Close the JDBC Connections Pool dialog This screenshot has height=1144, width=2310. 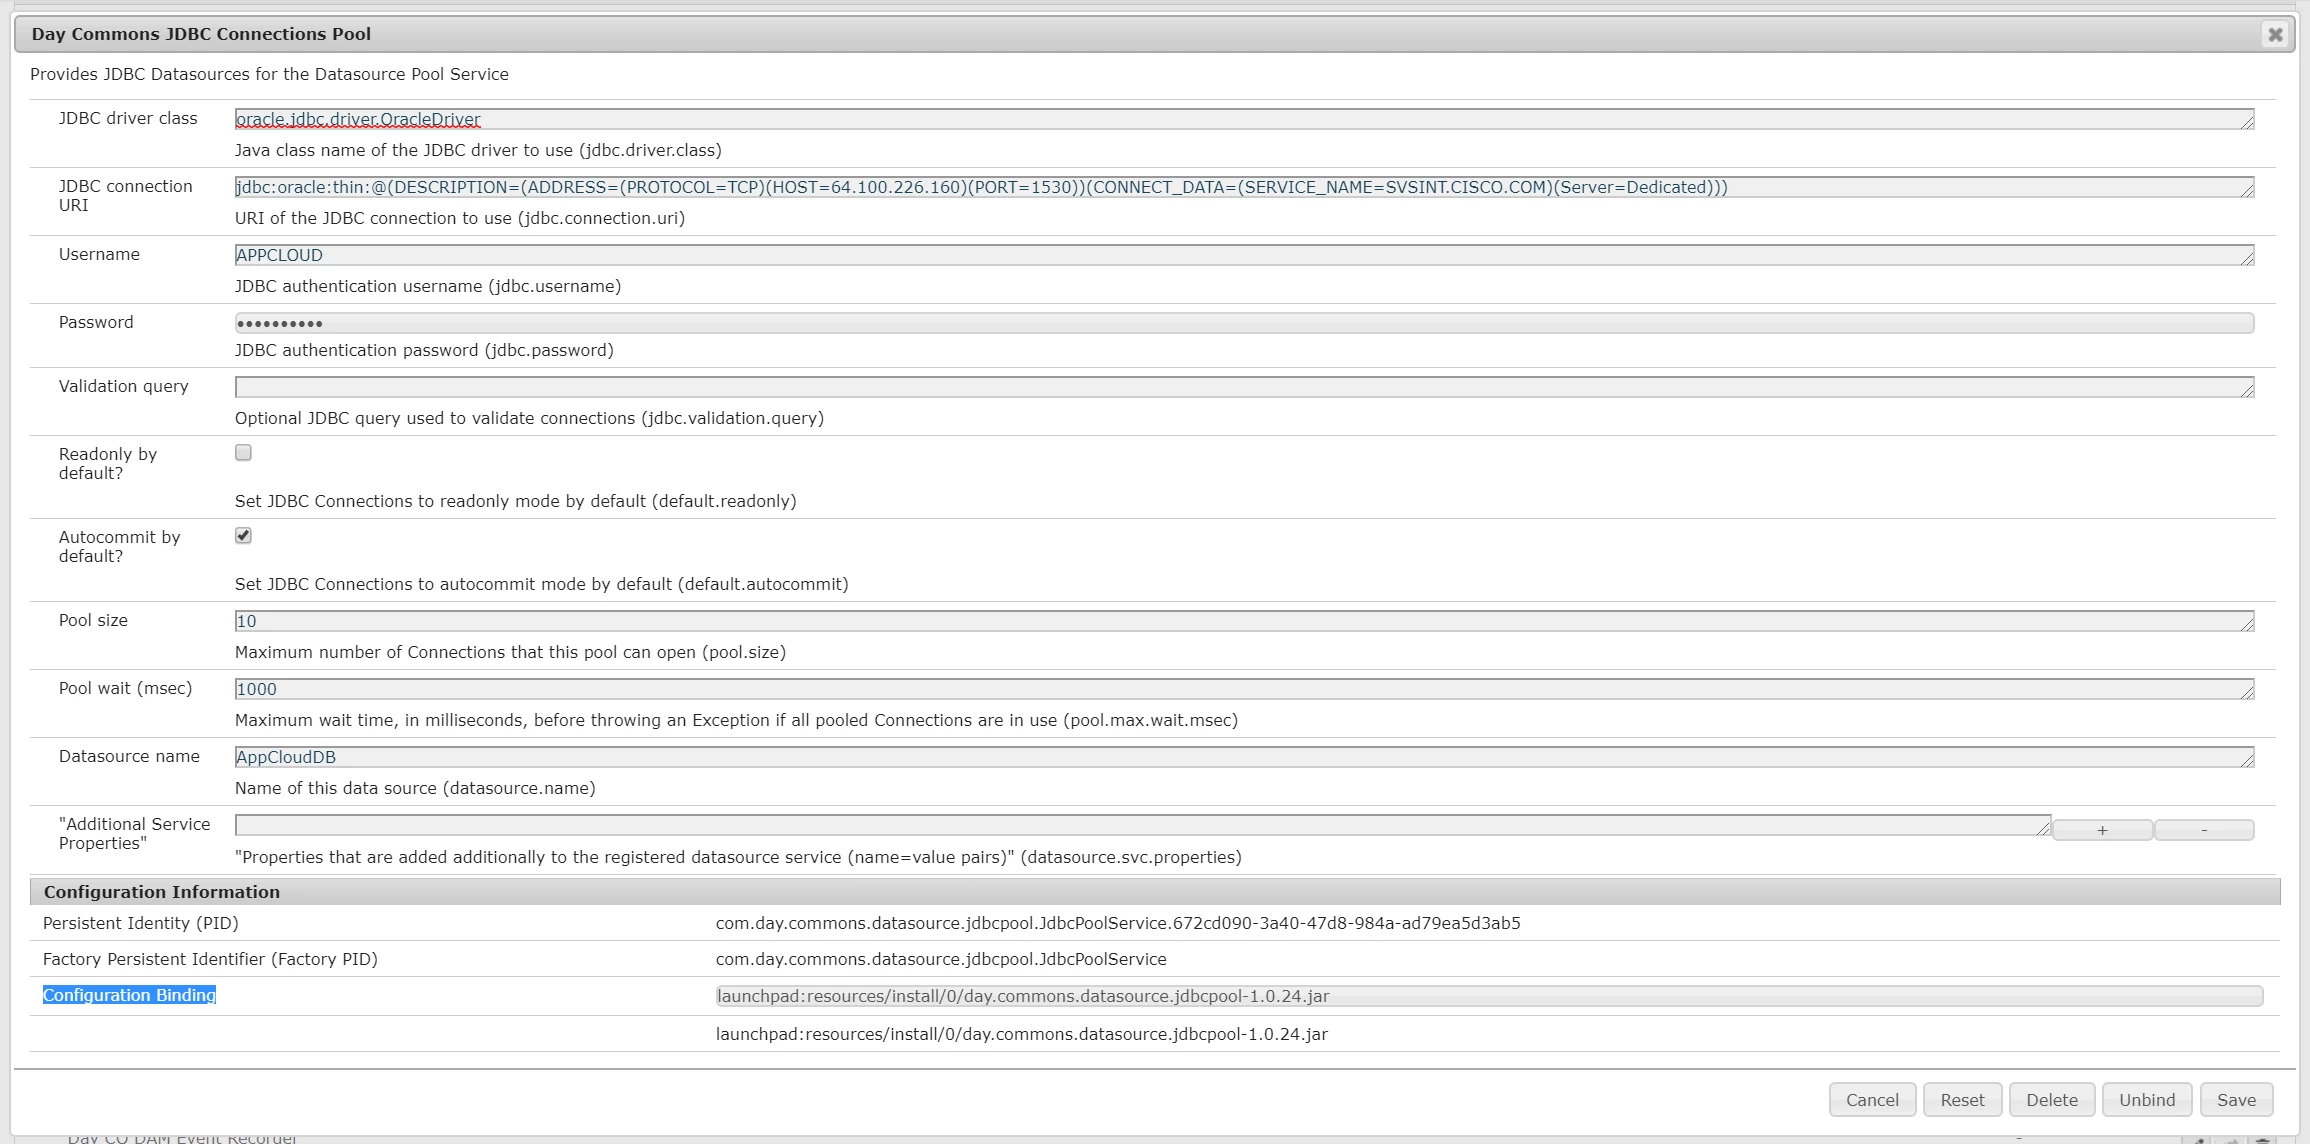click(2275, 35)
